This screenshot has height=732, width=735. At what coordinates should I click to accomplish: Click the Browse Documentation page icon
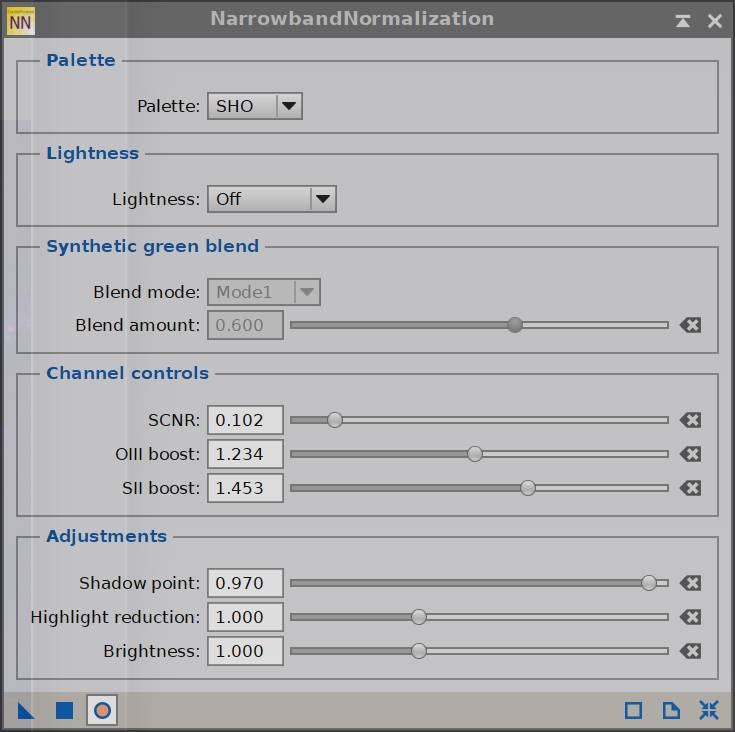click(x=671, y=710)
